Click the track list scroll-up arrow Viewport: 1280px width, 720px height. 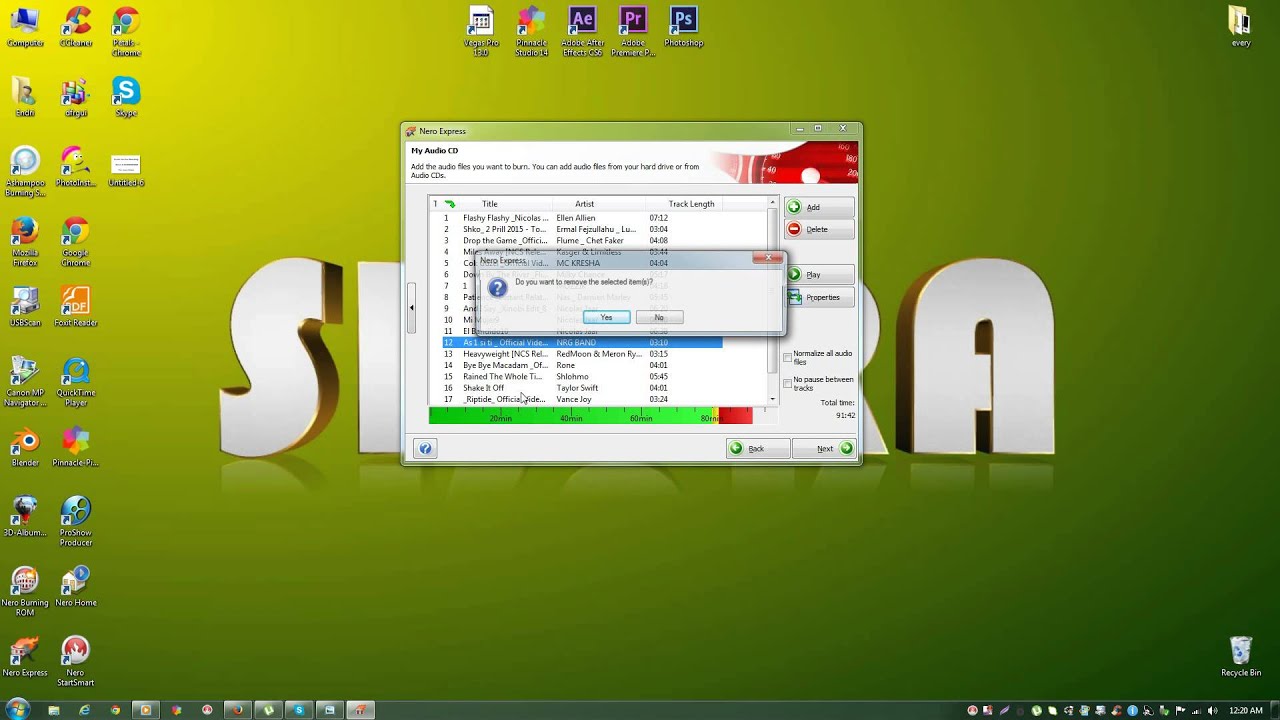pos(772,203)
